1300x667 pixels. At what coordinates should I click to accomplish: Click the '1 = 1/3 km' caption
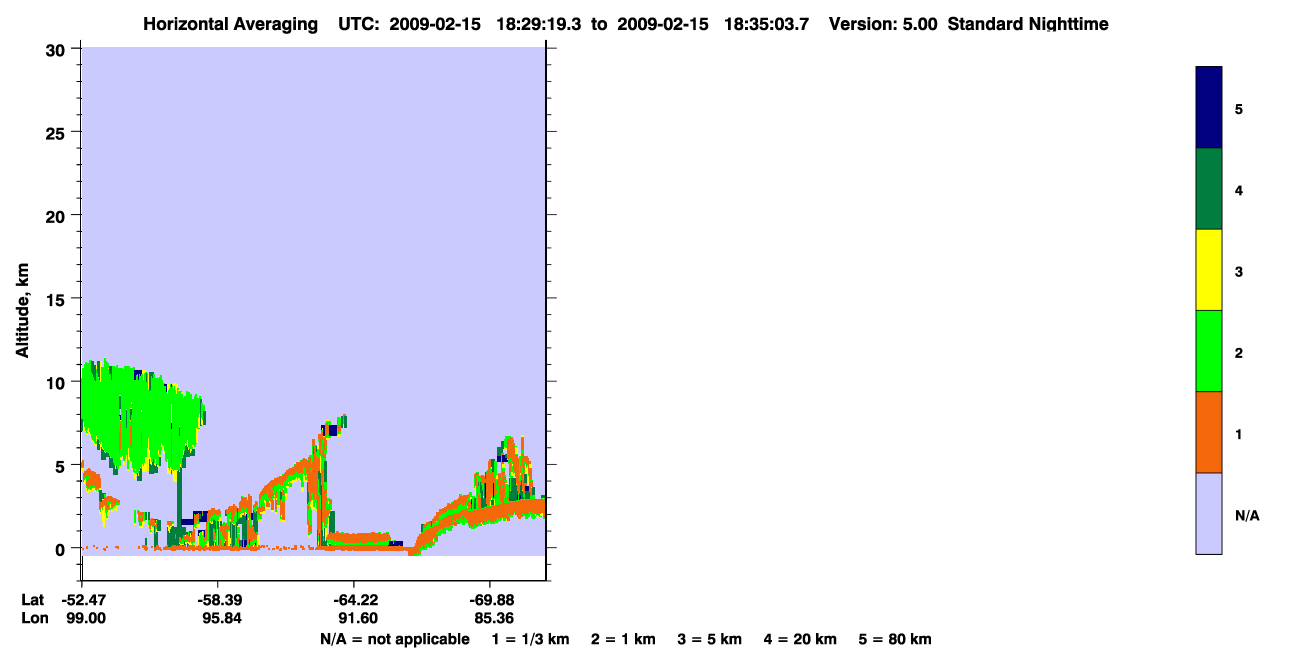[530, 639]
